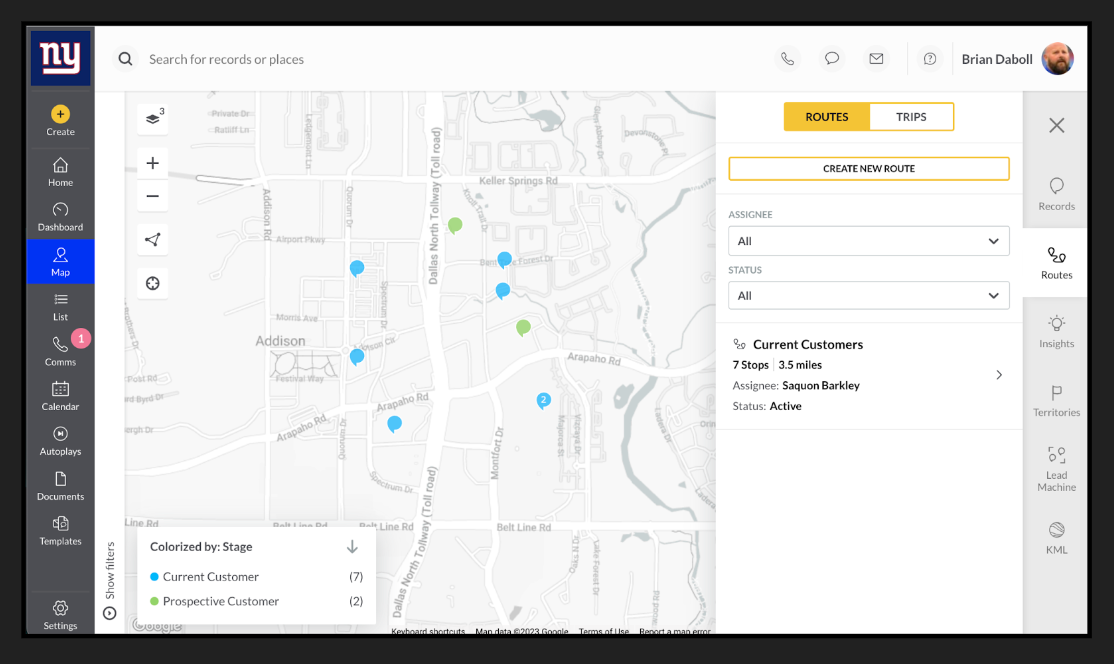Click the locate crosshair map button
Viewport: 1114px width, 664px height.
point(153,283)
